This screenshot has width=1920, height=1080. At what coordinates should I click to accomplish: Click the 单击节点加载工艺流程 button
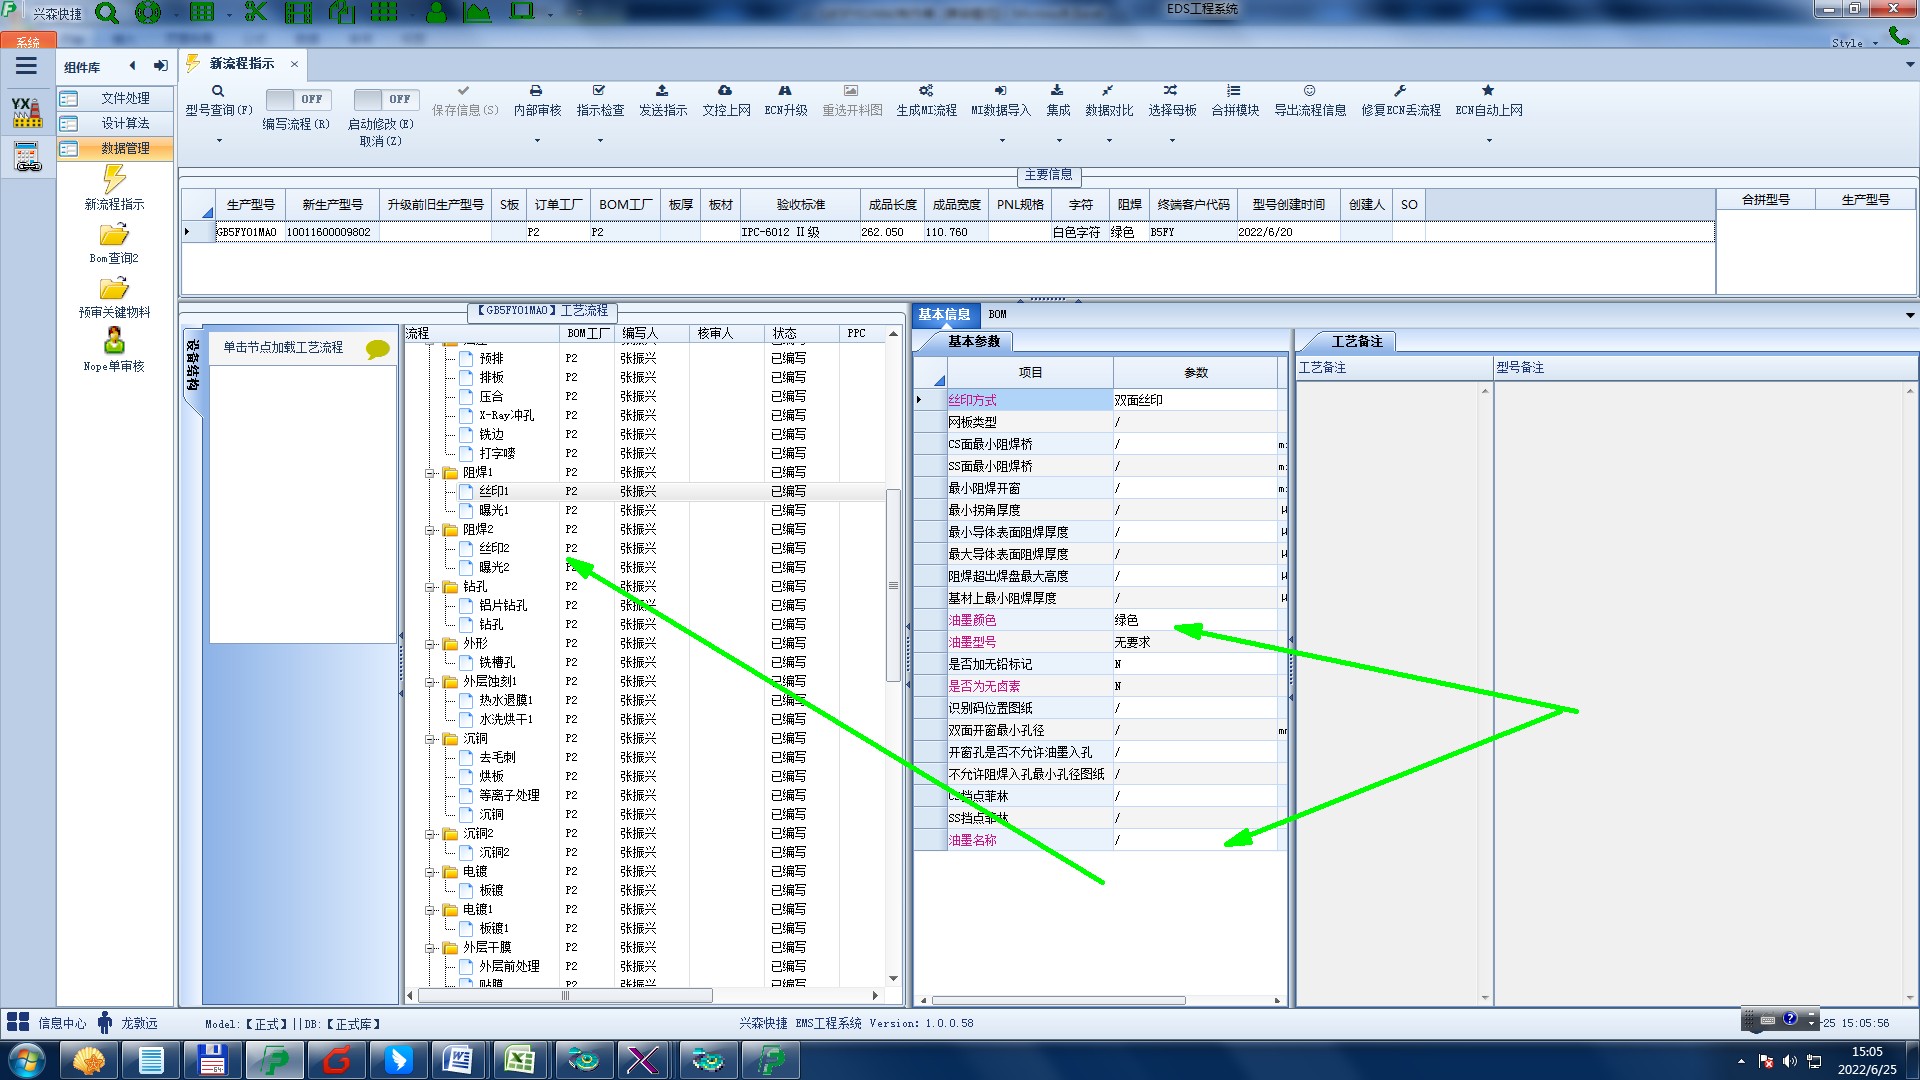[283, 347]
